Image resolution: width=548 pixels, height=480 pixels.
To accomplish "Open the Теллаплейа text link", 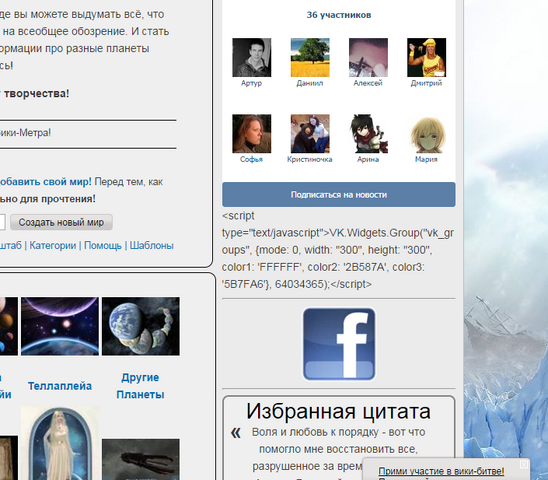I will [x=60, y=386].
